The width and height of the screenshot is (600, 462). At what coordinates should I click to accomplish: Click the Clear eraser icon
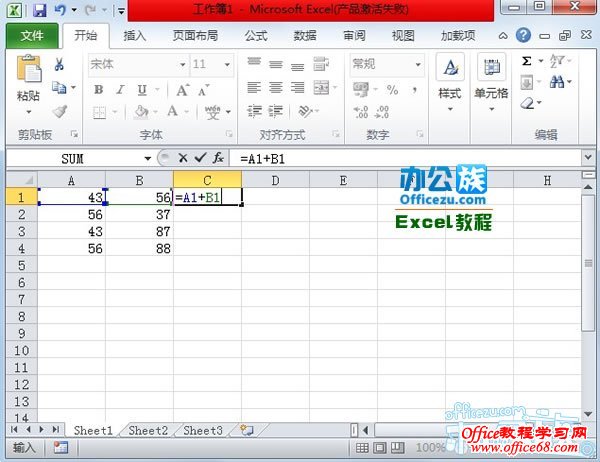(x=527, y=103)
